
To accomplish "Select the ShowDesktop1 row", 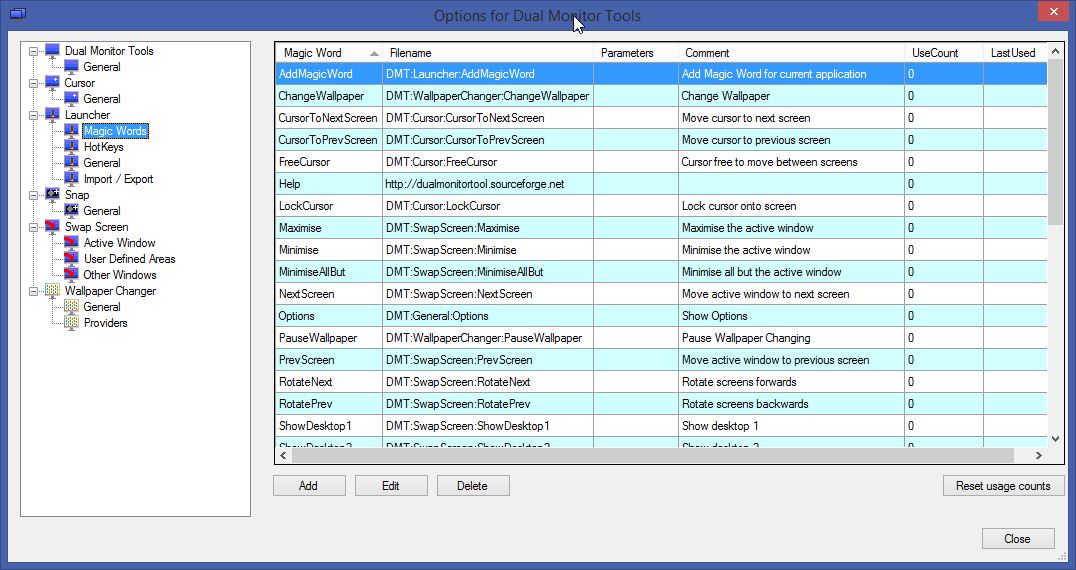I will pos(662,425).
